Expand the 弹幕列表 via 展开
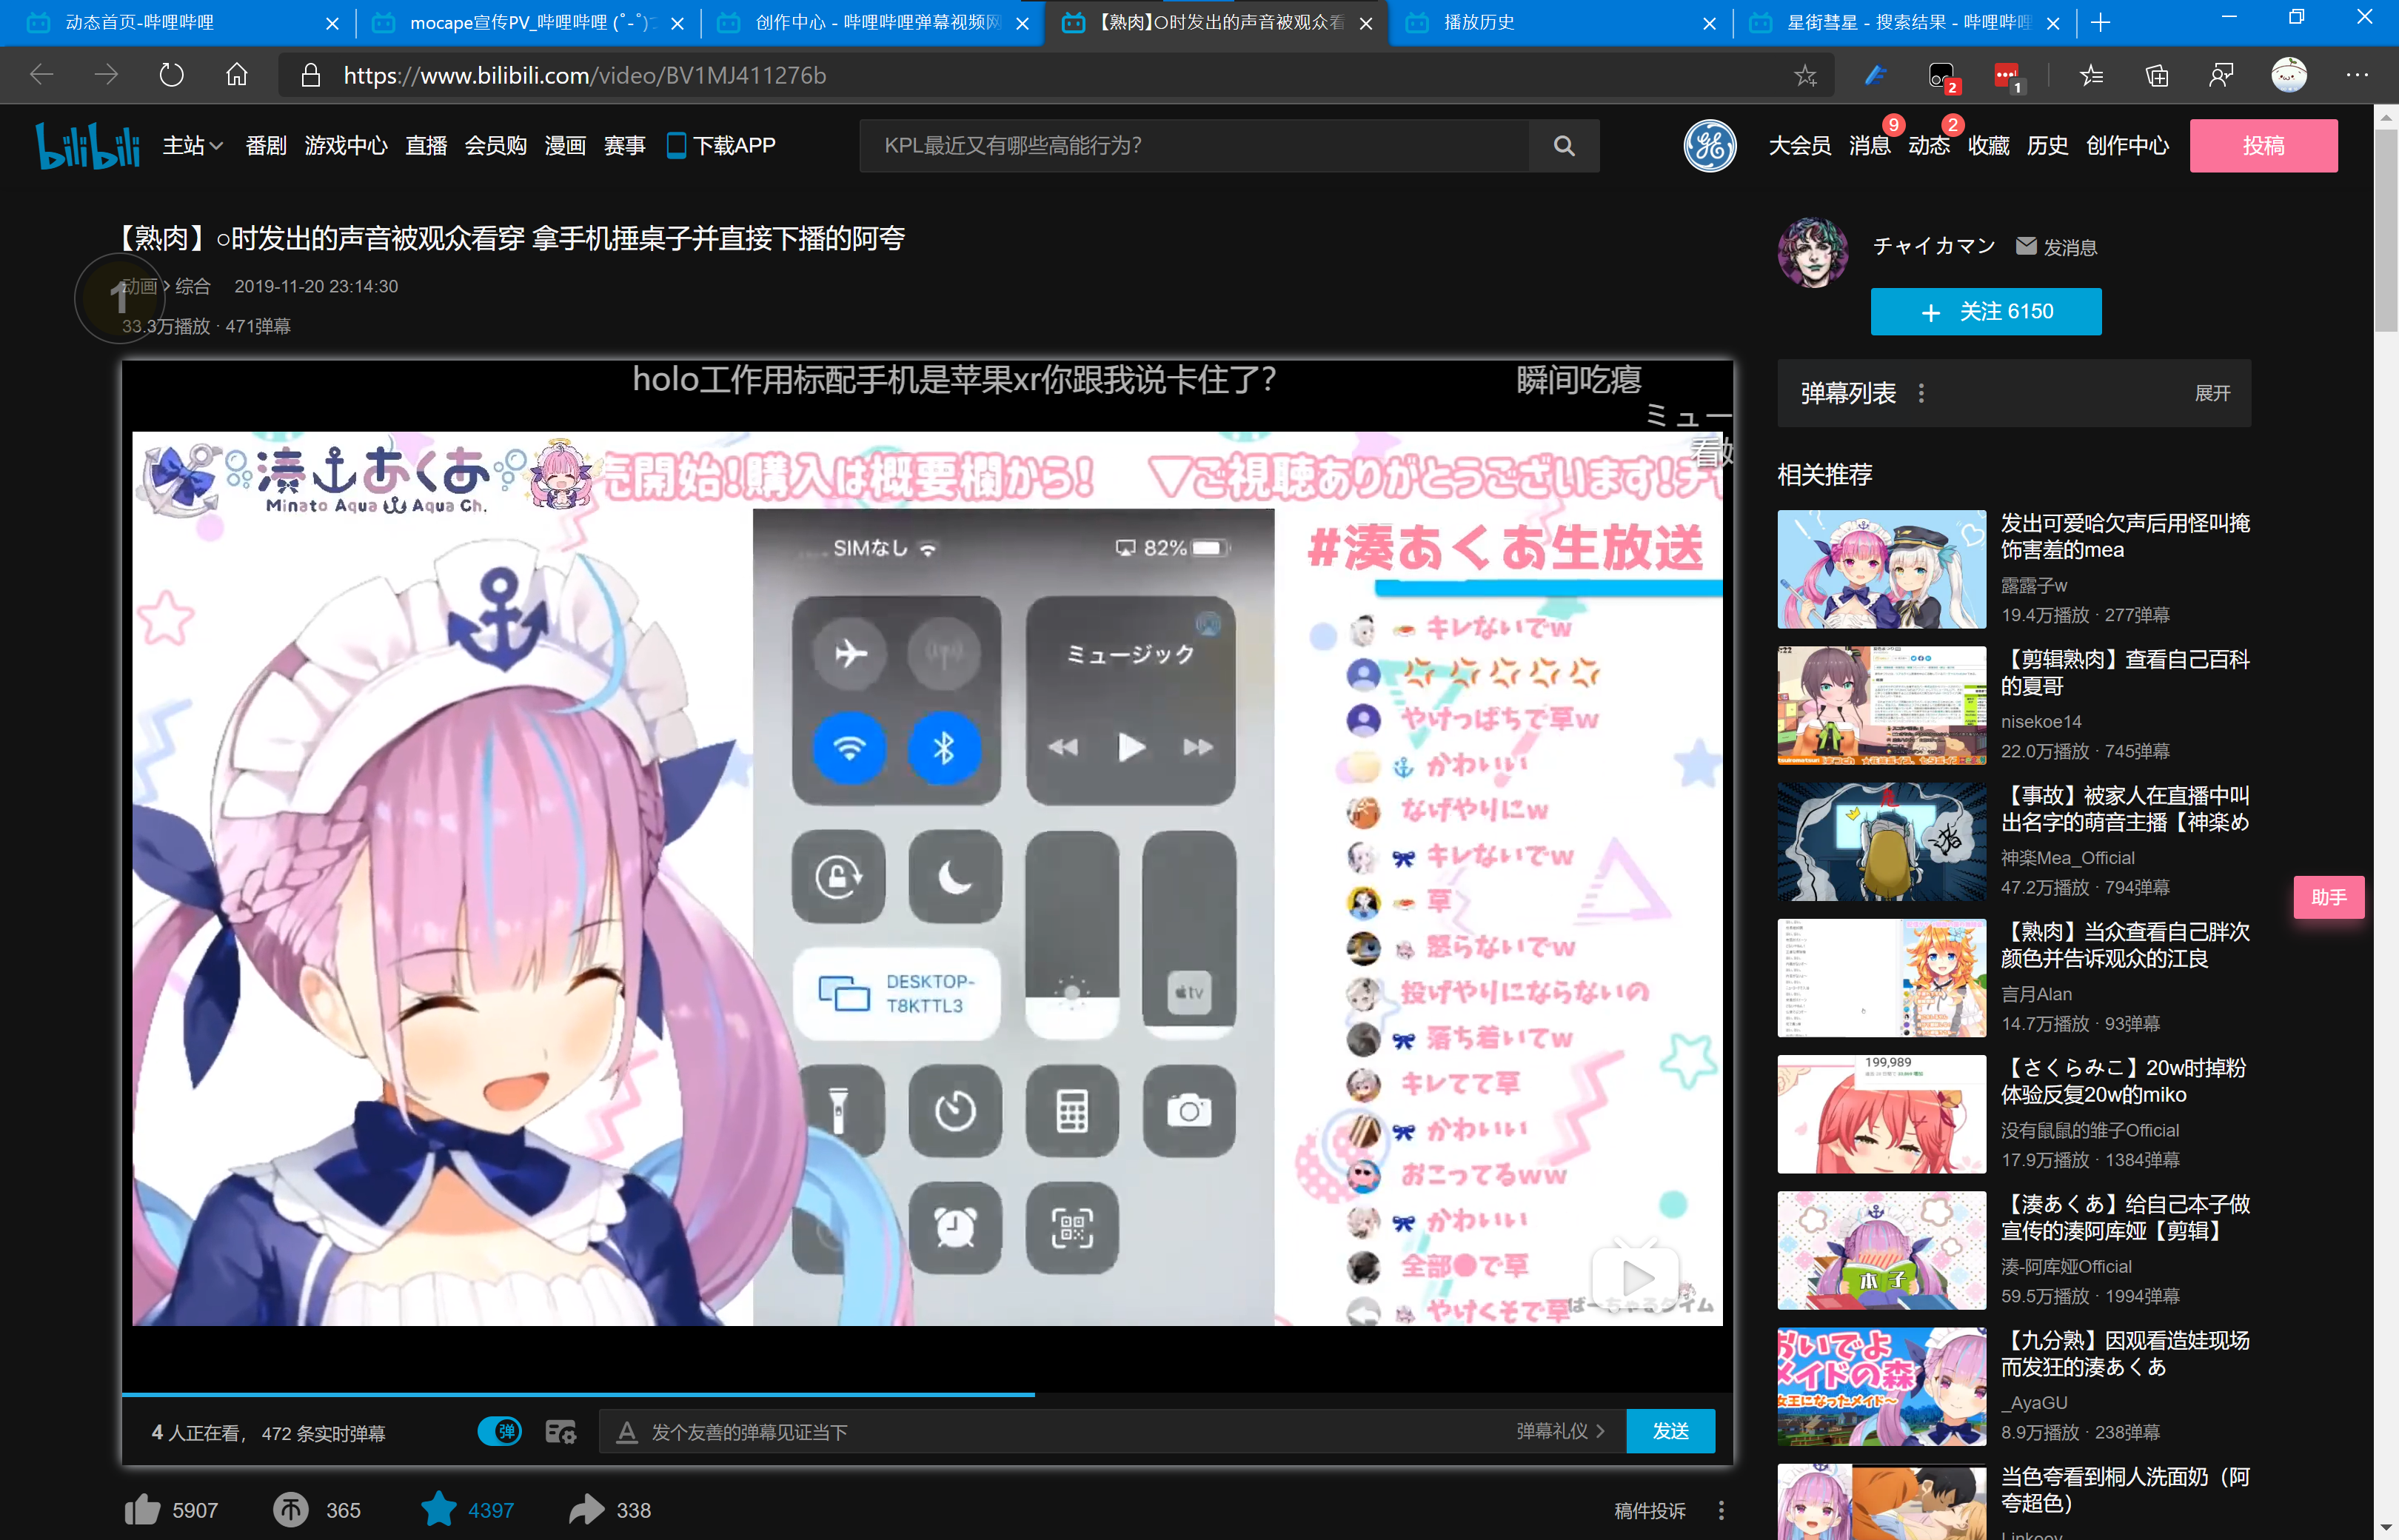The height and width of the screenshot is (1540, 2399). coord(2212,393)
